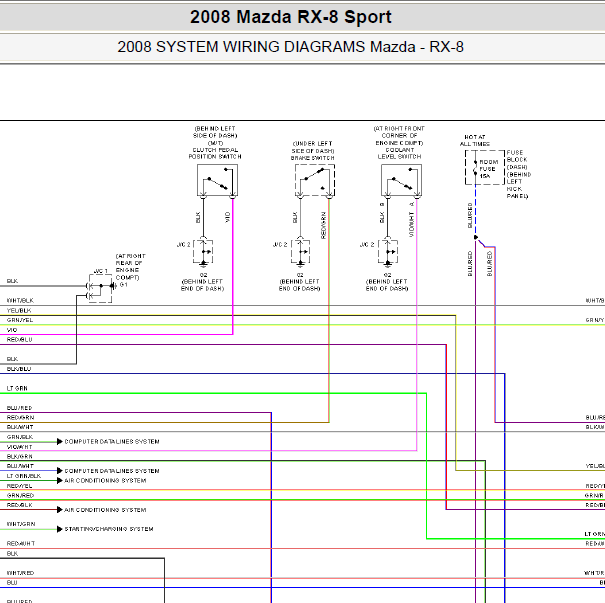605x603 pixels.
Task: Click arrow on LT GRN/BLK Air Conditioning wire
Action: pos(60,480)
